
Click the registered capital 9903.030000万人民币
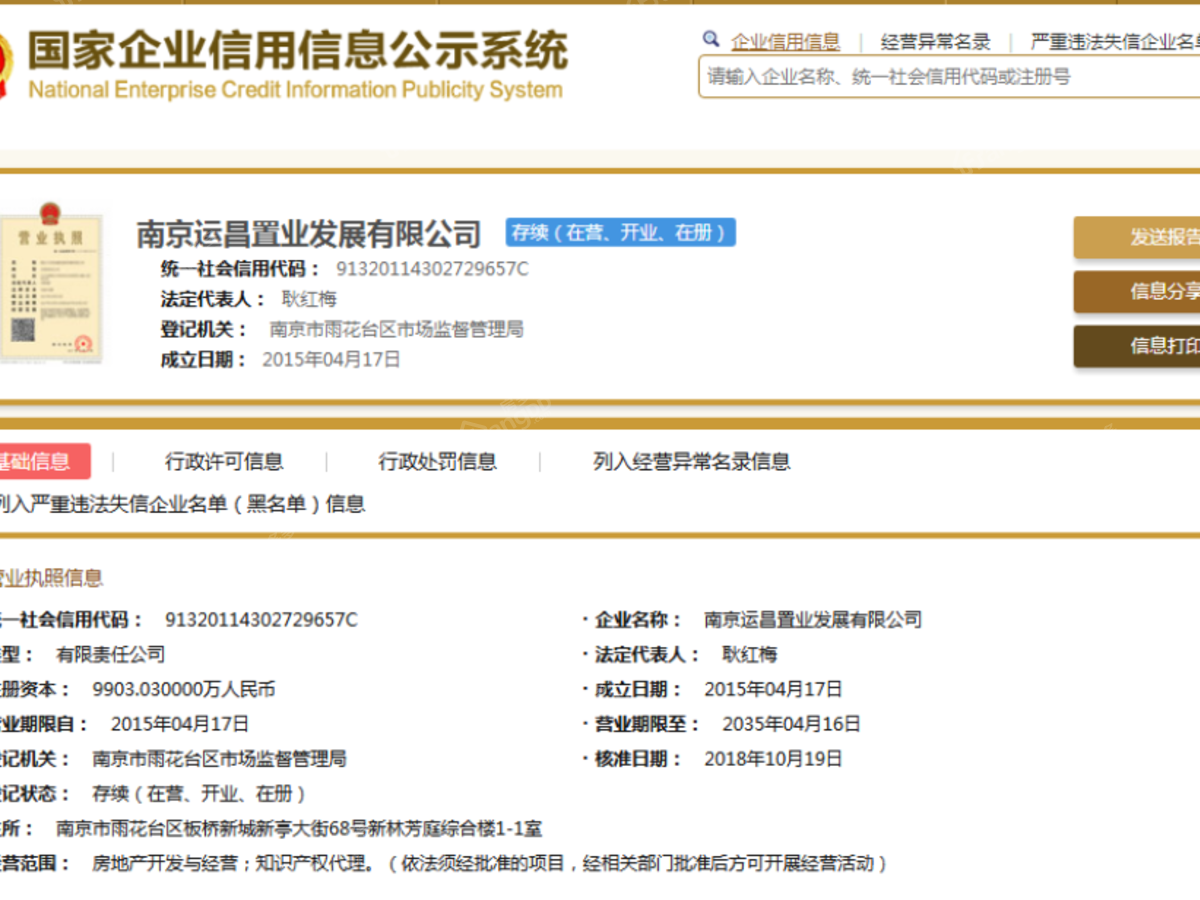coord(183,689)
